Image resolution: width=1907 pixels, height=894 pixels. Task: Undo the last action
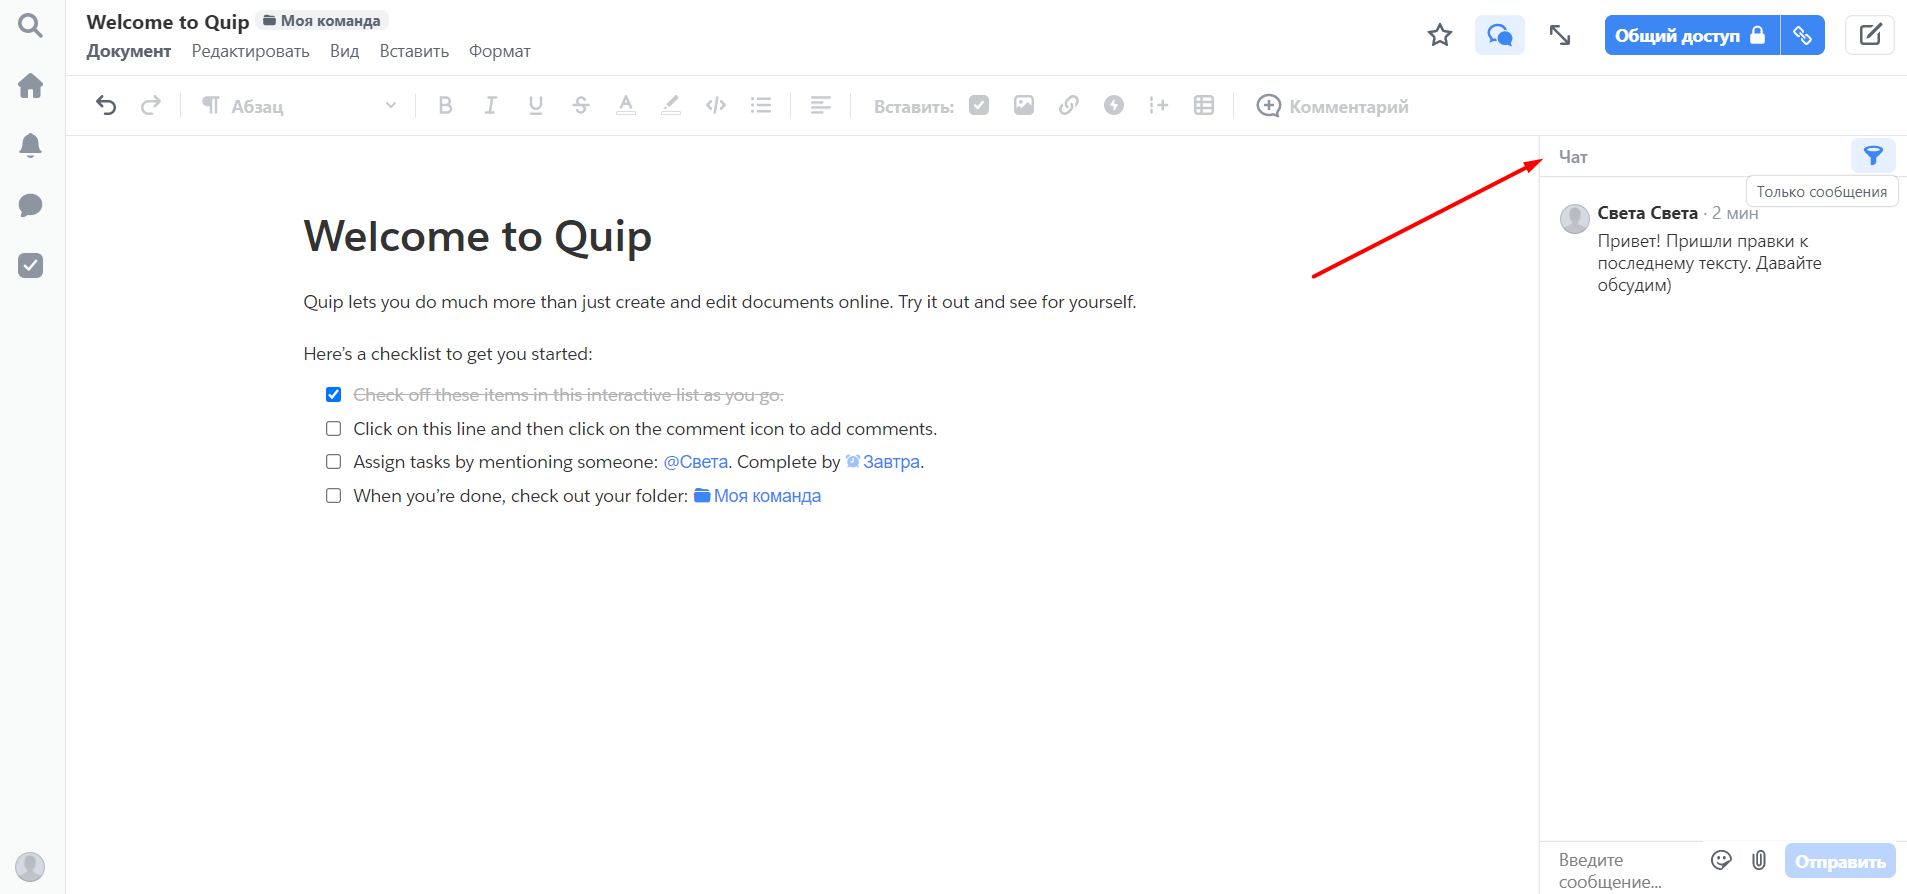click(106, 105)
